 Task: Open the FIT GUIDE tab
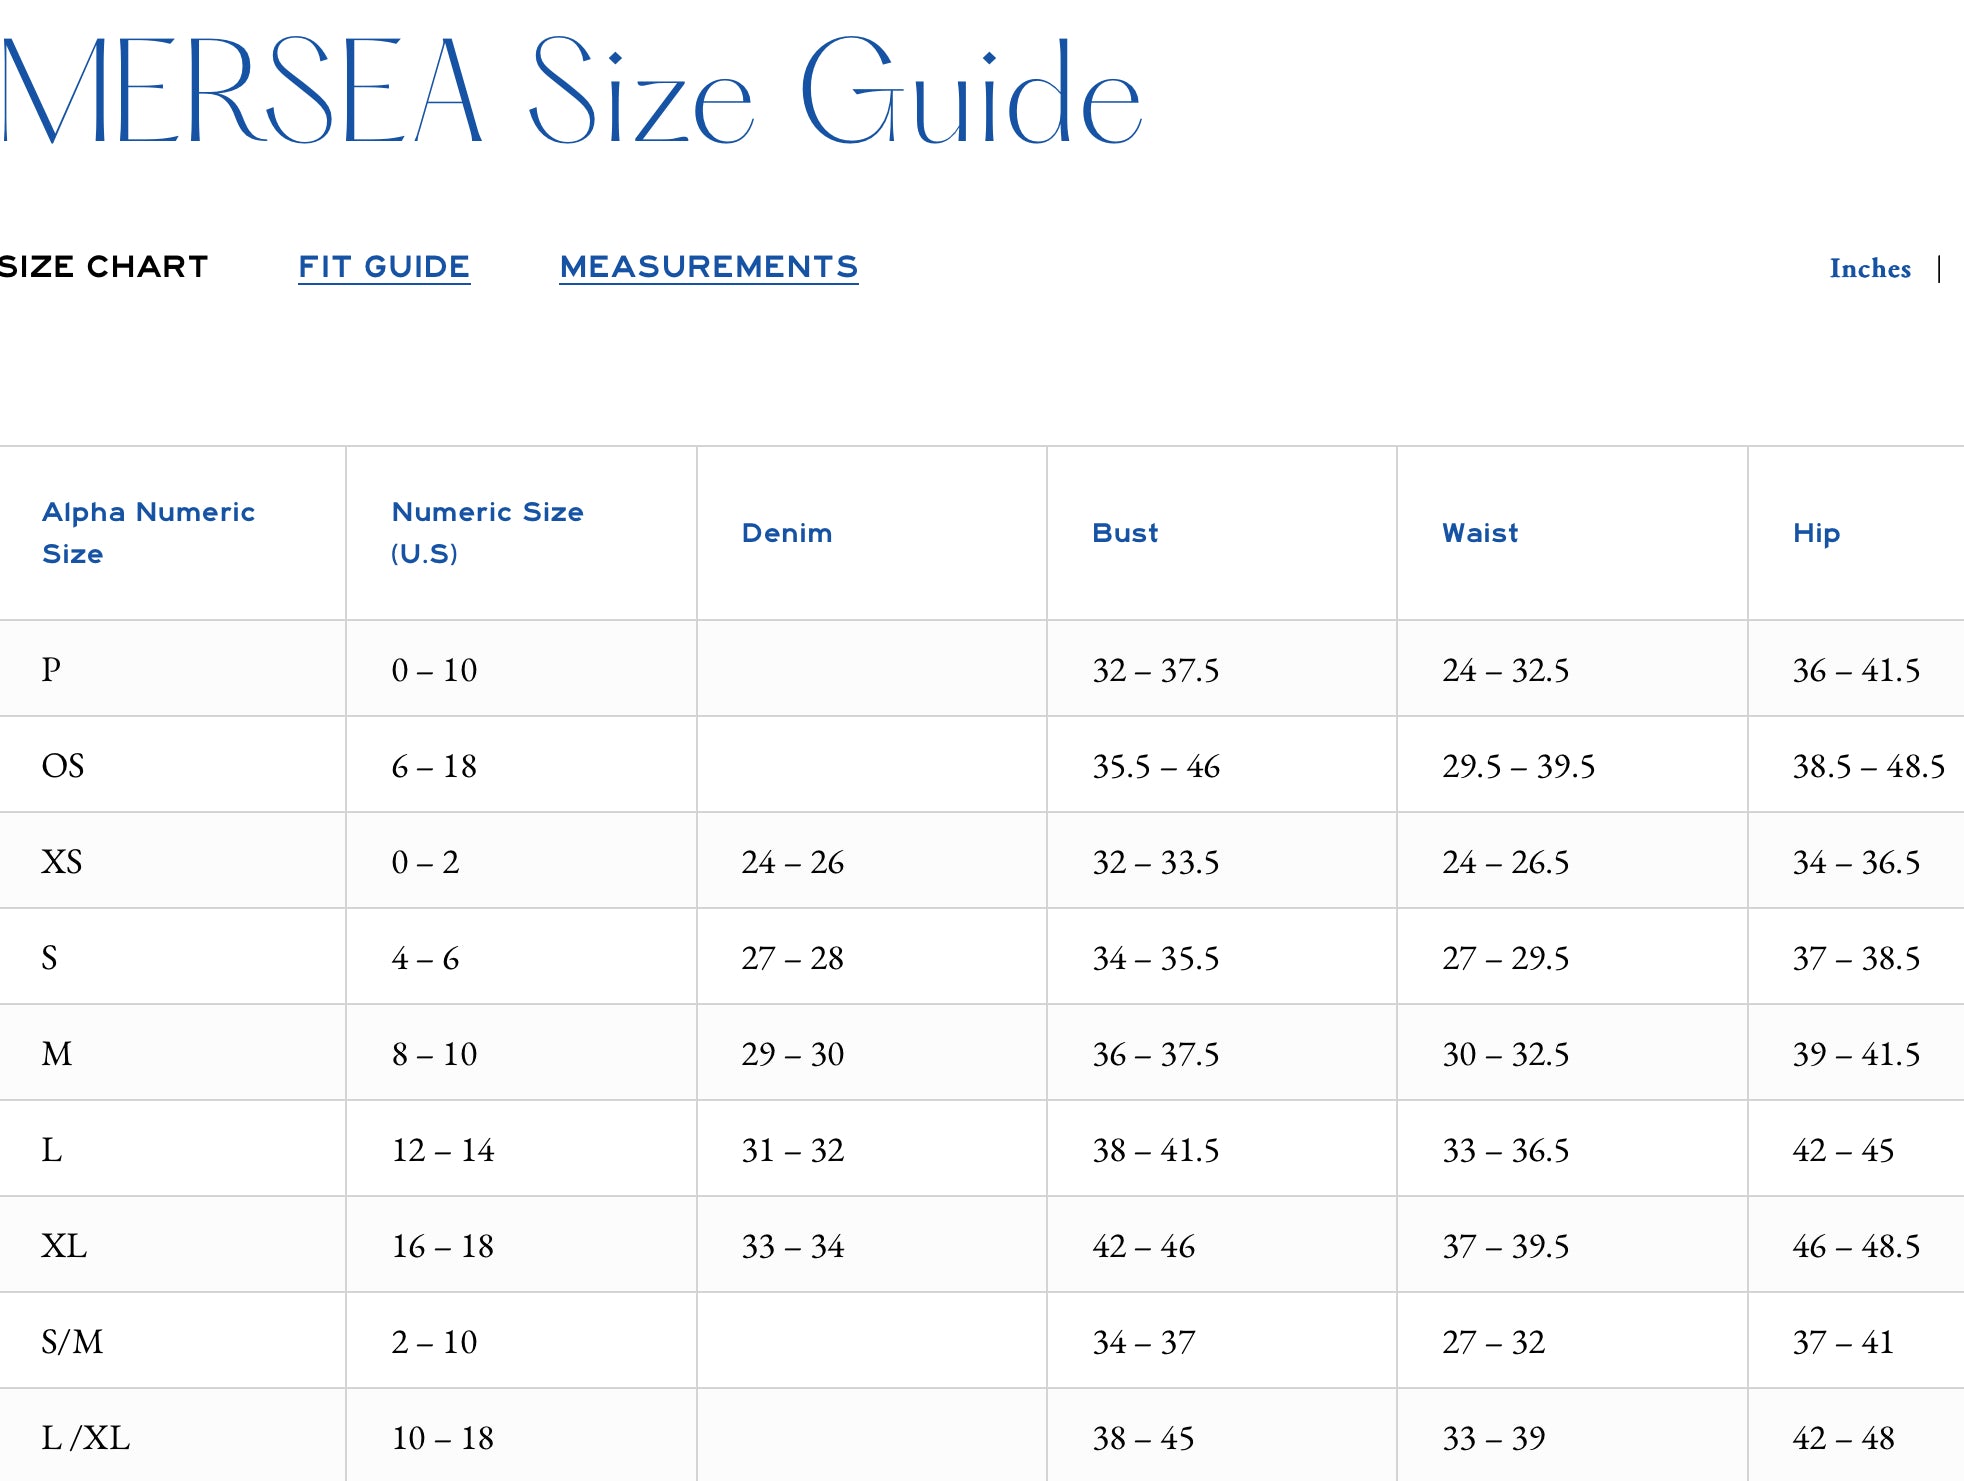click(384, 267)
